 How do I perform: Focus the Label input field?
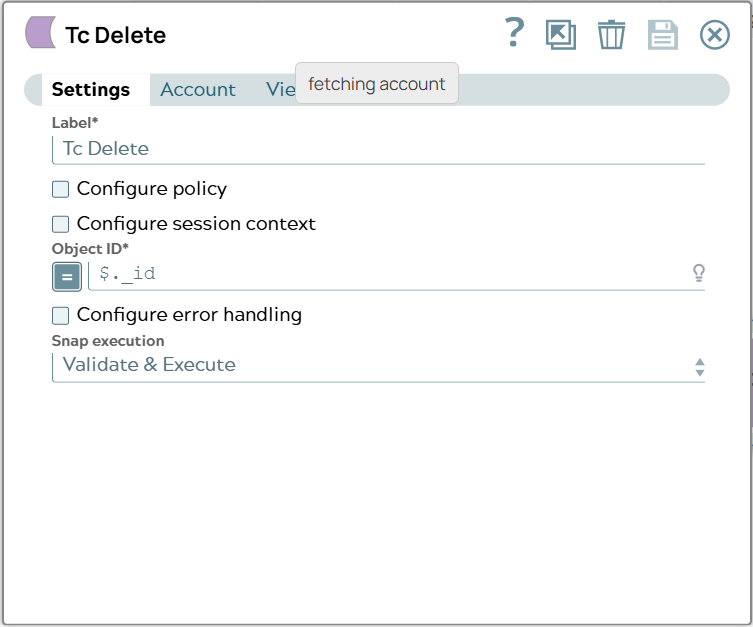[x=378, y=149]
